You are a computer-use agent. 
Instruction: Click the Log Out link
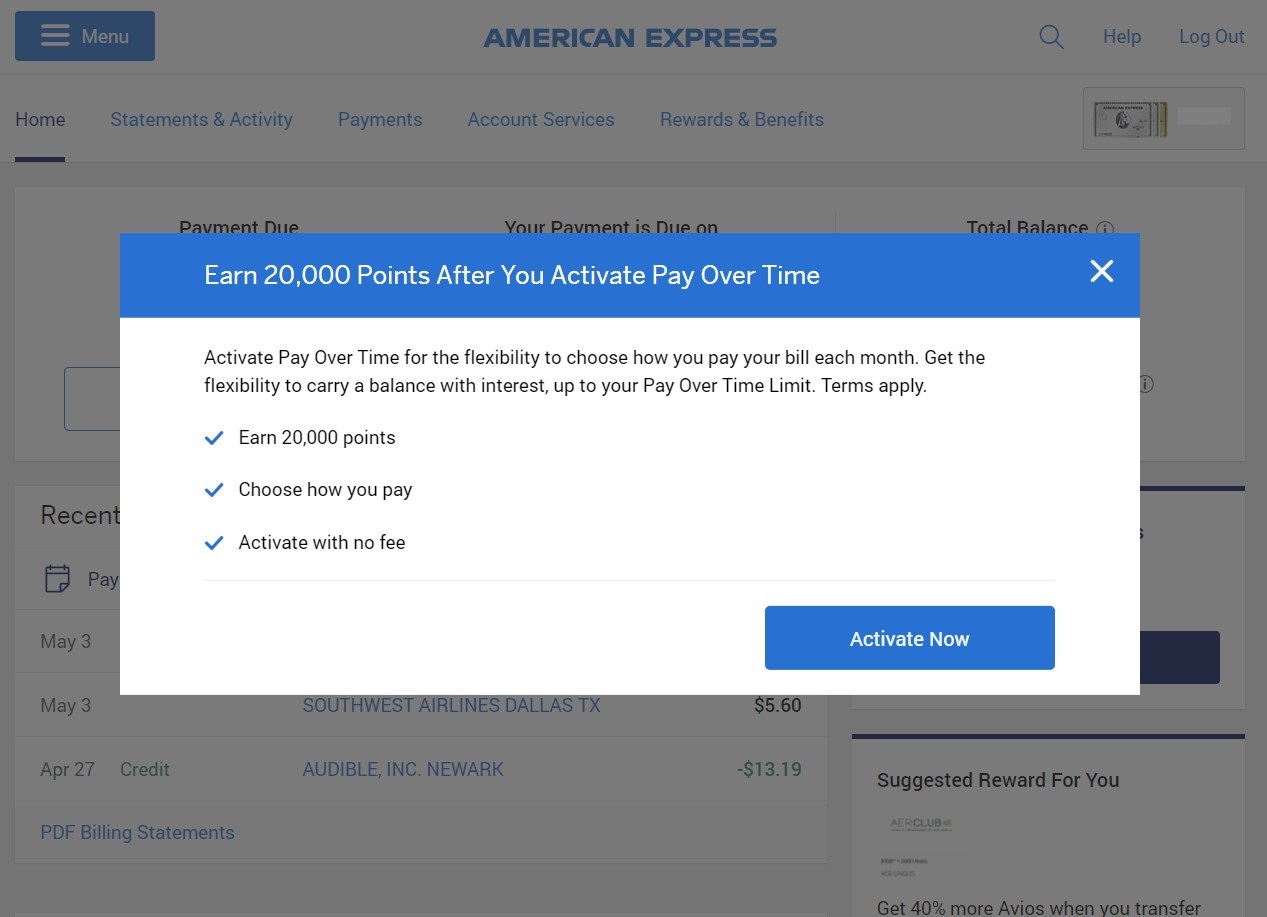pyautogui.click(x=1211, y=36)
